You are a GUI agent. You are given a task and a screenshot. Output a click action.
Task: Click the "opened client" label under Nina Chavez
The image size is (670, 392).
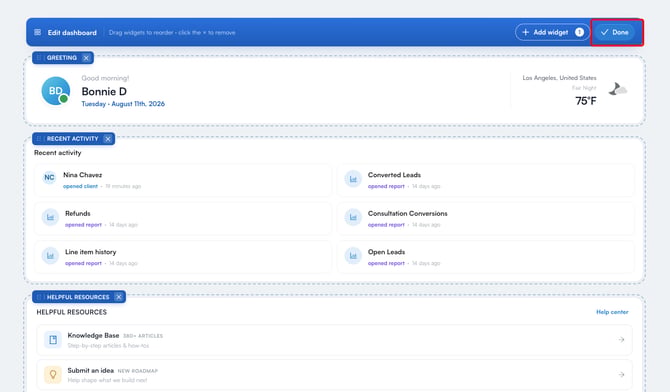pyautogui.click(x=80, y=186)
